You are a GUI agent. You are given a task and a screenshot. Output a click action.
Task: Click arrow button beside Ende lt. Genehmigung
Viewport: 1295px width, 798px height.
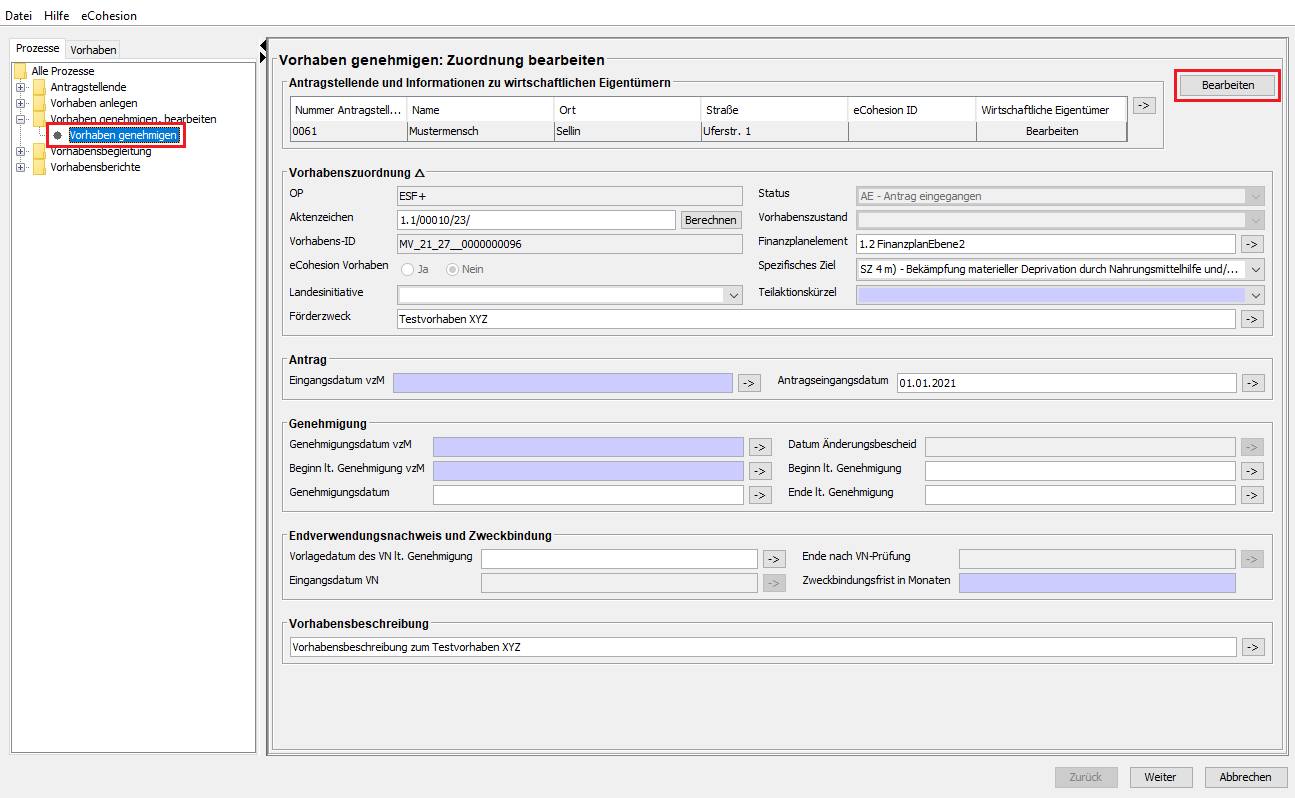1252,494
